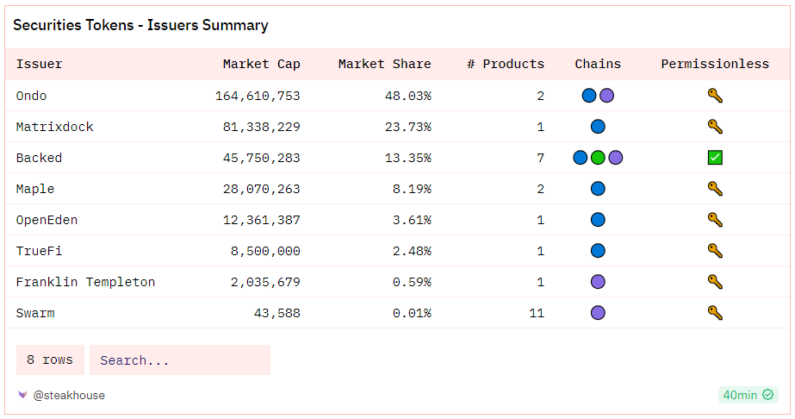Click the key icon in Ondo row
The width and height of the screenshot is (795, 419).
pos(715,96)
